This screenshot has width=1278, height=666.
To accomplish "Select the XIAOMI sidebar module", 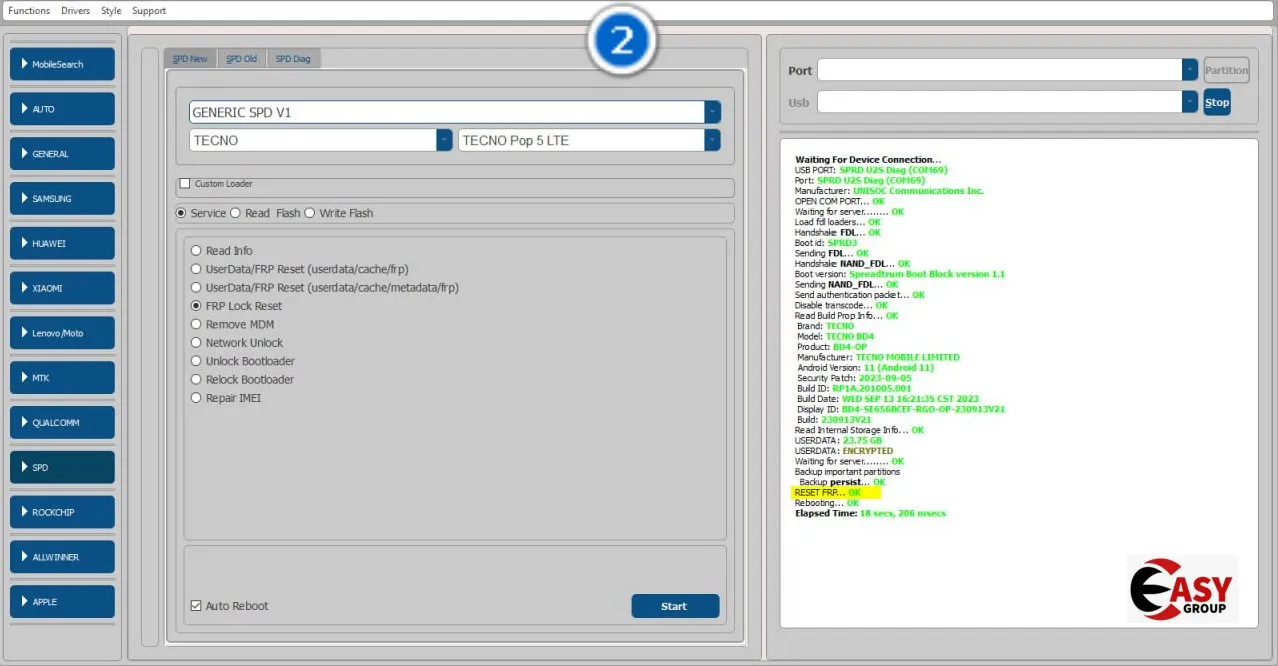I will tap(62, 288).
